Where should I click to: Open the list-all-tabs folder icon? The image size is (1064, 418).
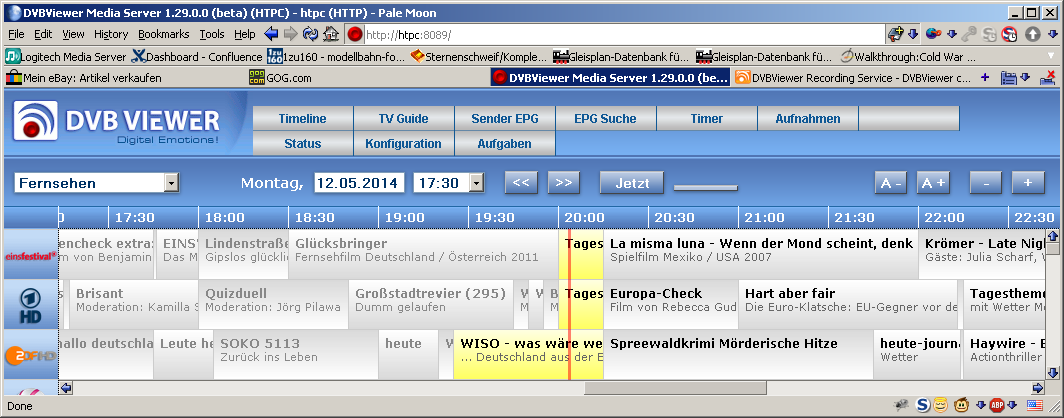[x=1009, y=78]
